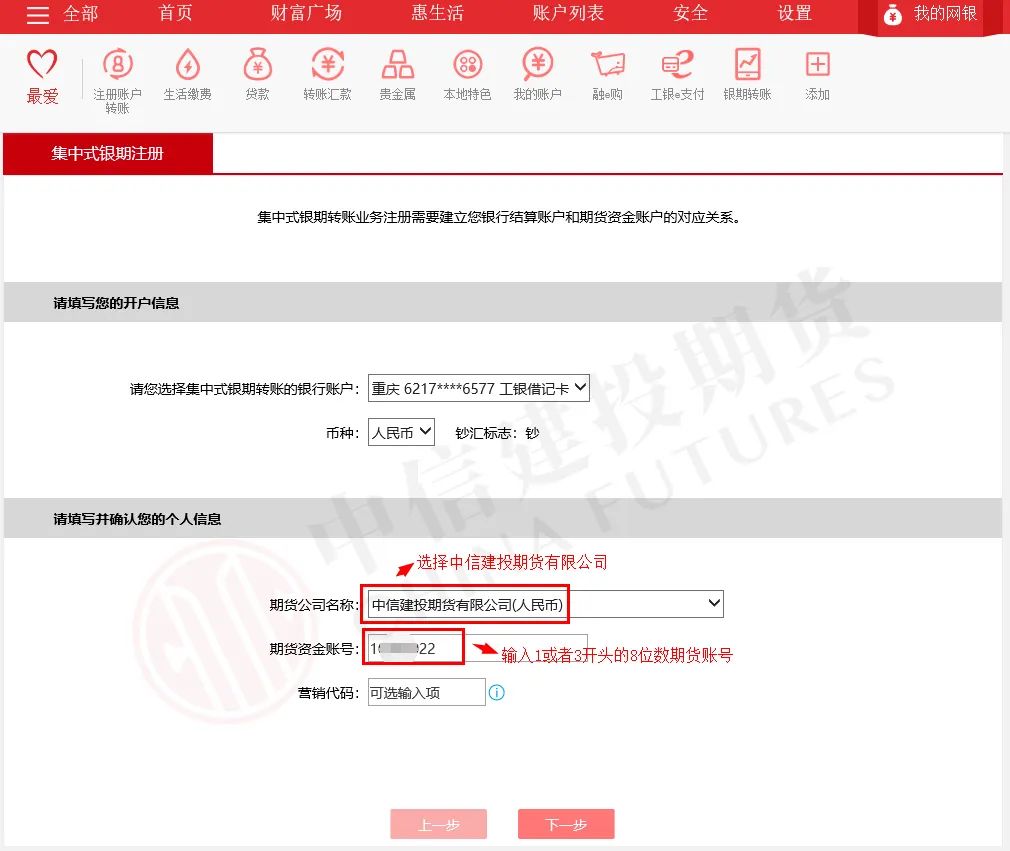Click the 全部 menu label

click(81, 14)
